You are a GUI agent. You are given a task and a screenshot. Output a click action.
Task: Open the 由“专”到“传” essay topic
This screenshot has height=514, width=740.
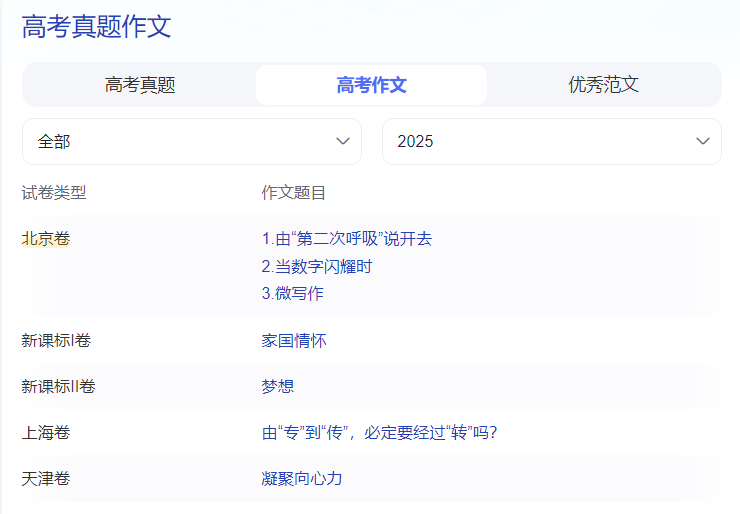[x=379, y=433]
